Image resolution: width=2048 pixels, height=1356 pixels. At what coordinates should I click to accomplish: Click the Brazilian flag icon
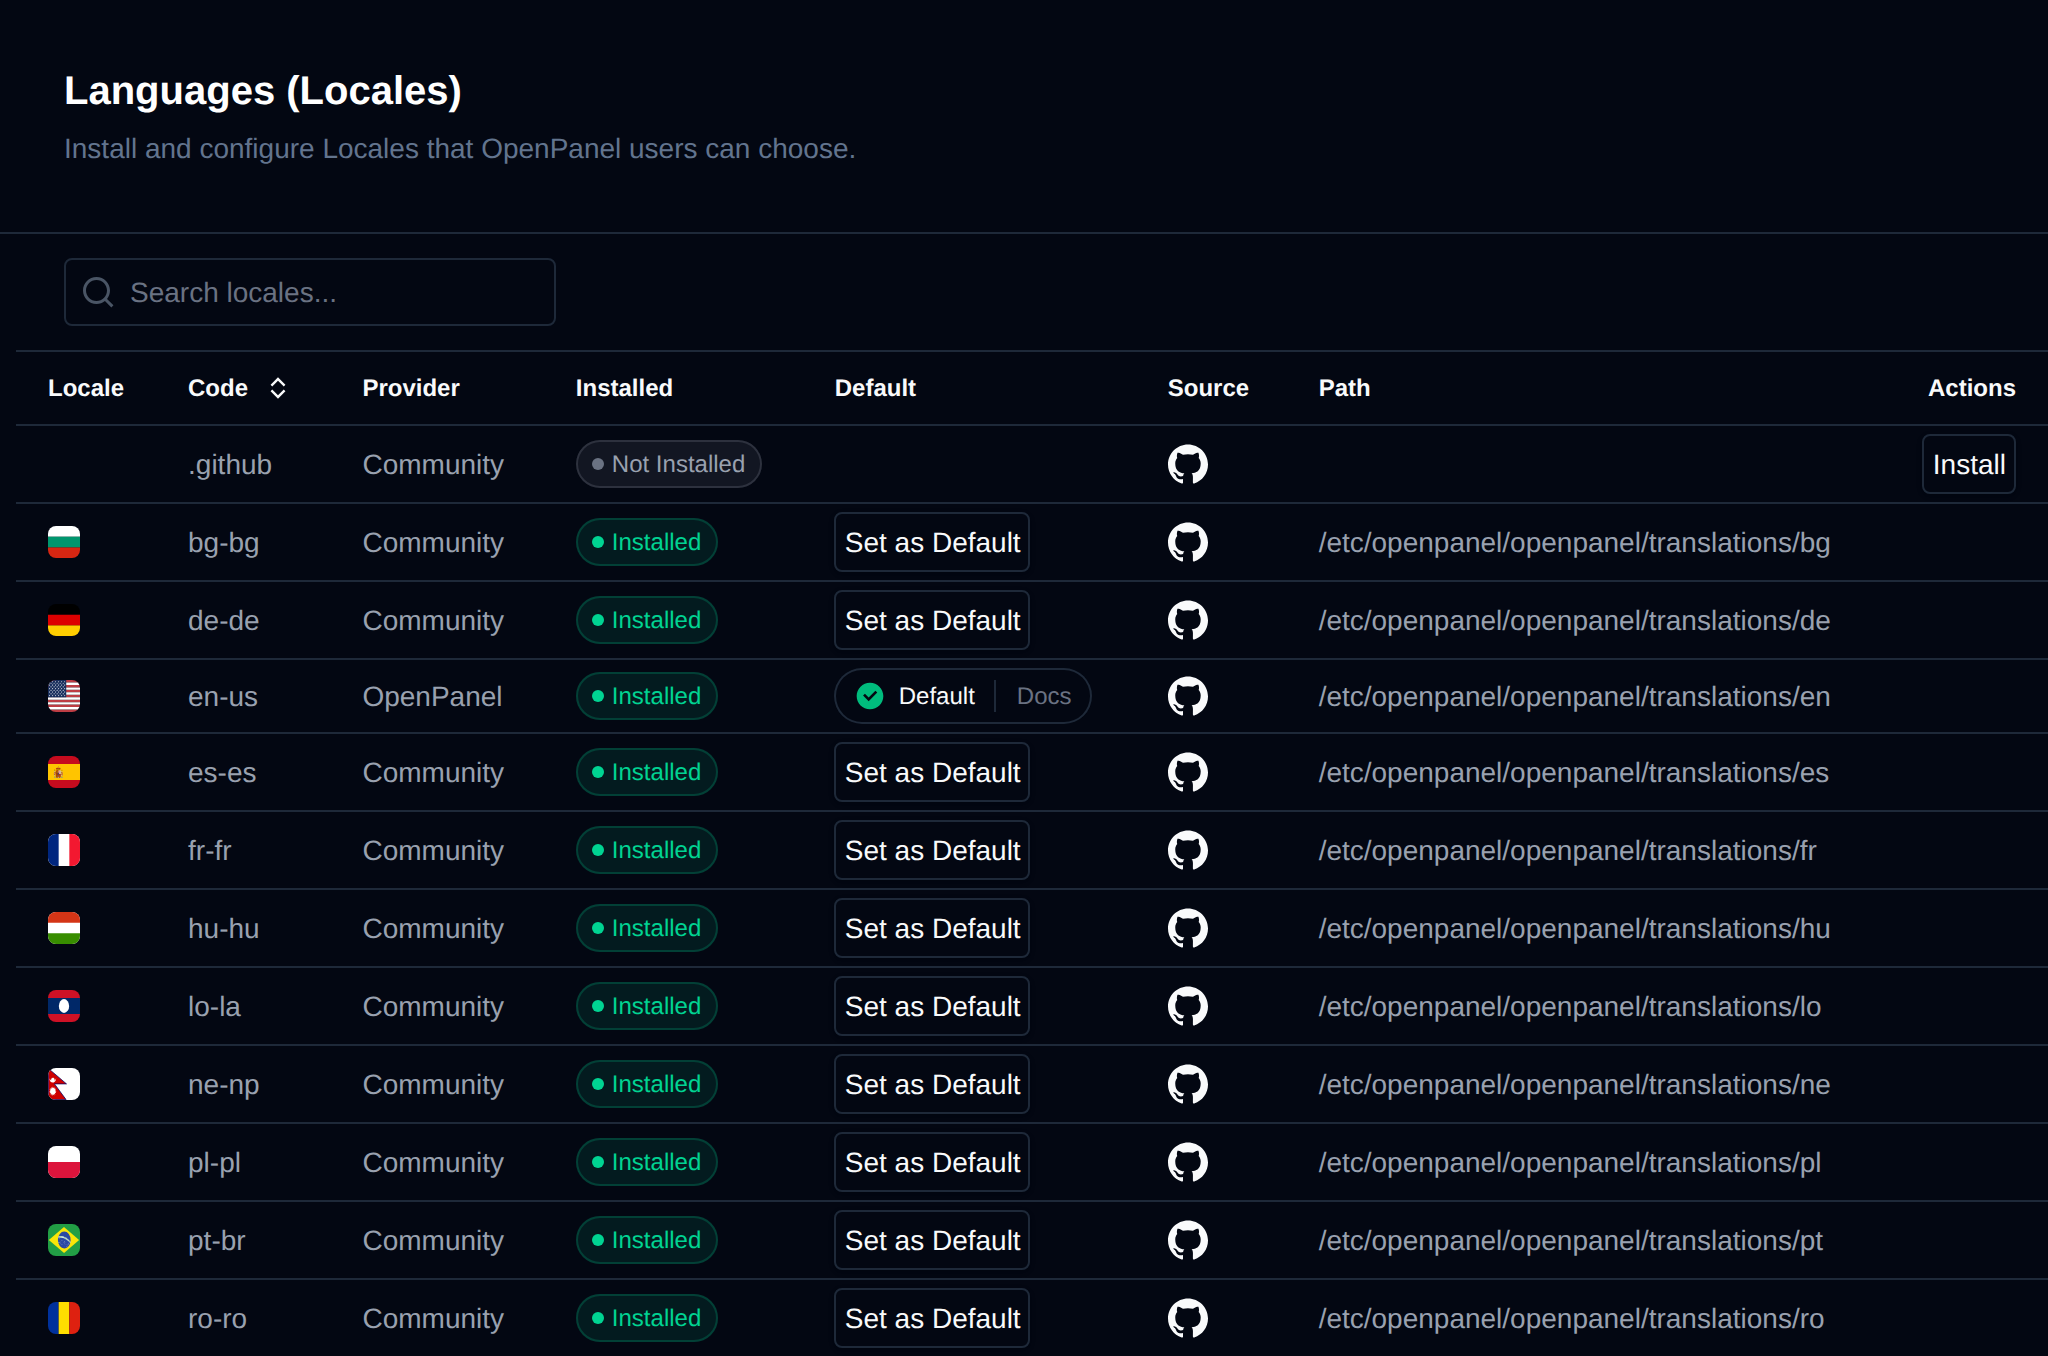64,1240
